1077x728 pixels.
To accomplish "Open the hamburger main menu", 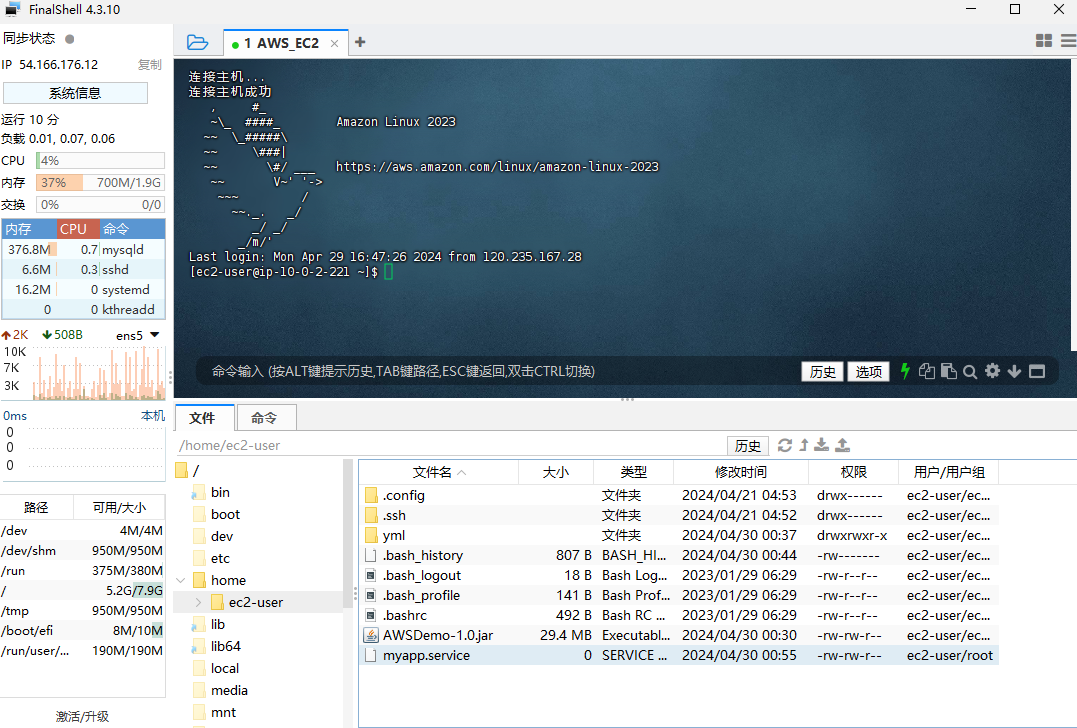I will (1069, 41).
